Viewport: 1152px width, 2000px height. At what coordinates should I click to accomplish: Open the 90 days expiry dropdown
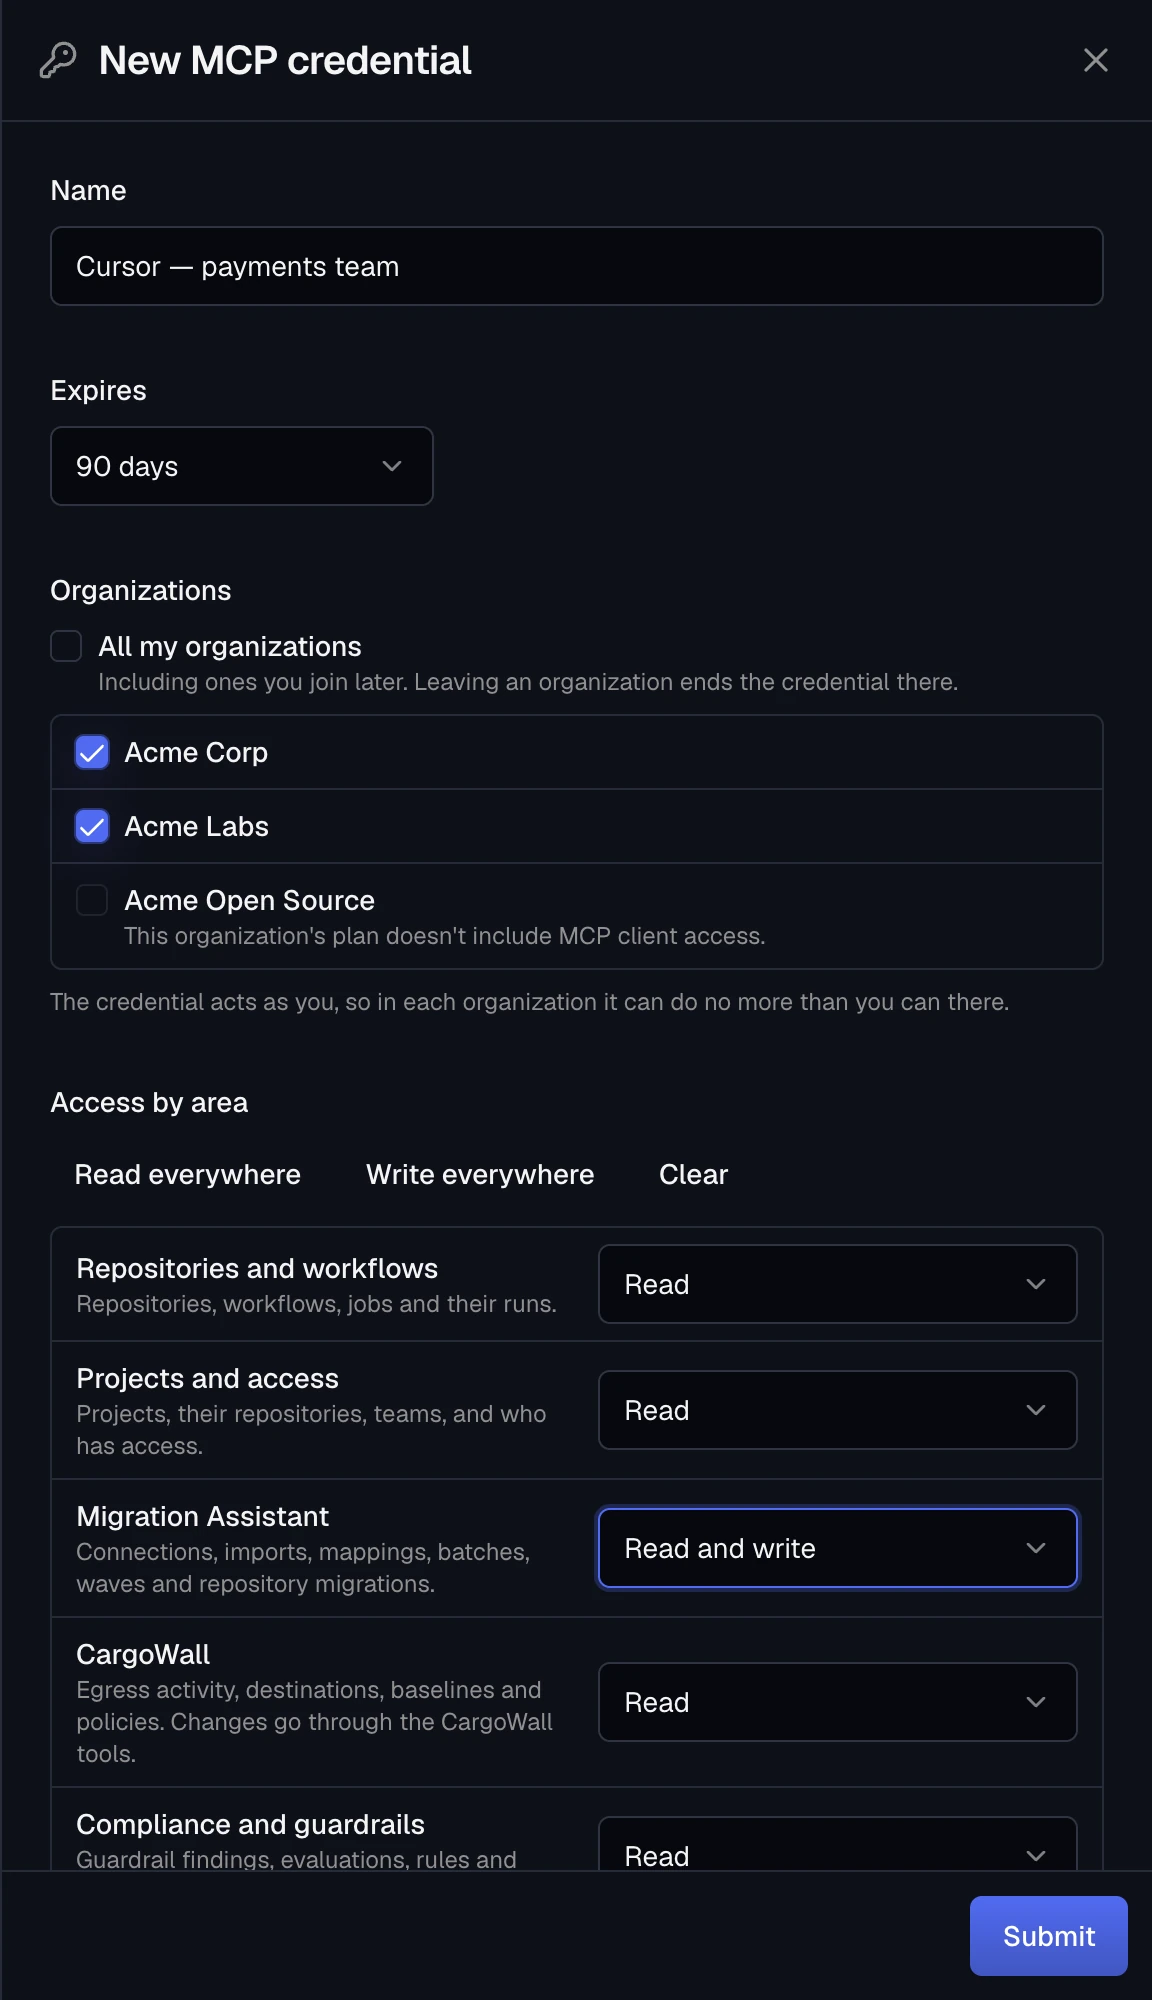(x=242, y=466)
